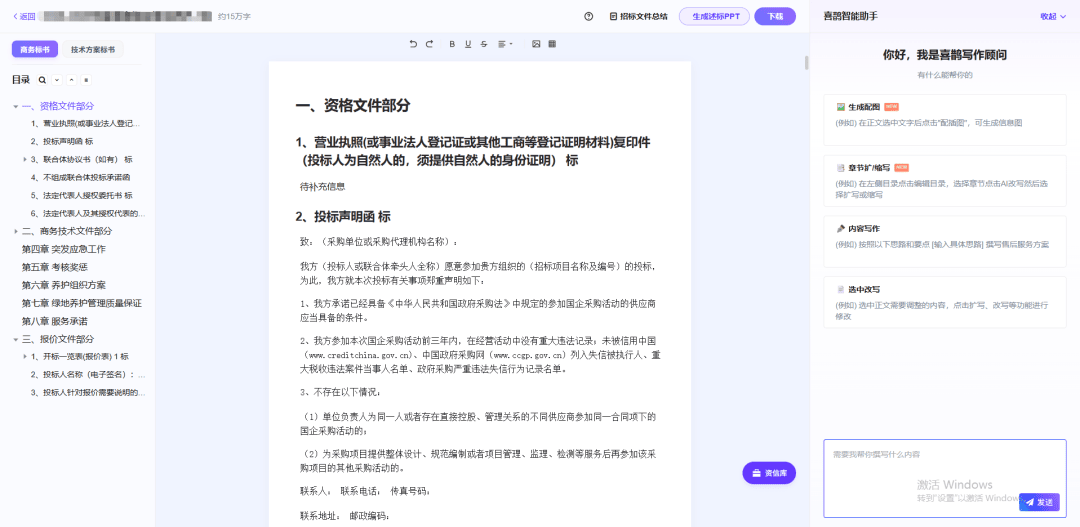This screenshot has width=1080, height=527.
Task: Click the 约15万字 word count label
Action: point(234,17)
